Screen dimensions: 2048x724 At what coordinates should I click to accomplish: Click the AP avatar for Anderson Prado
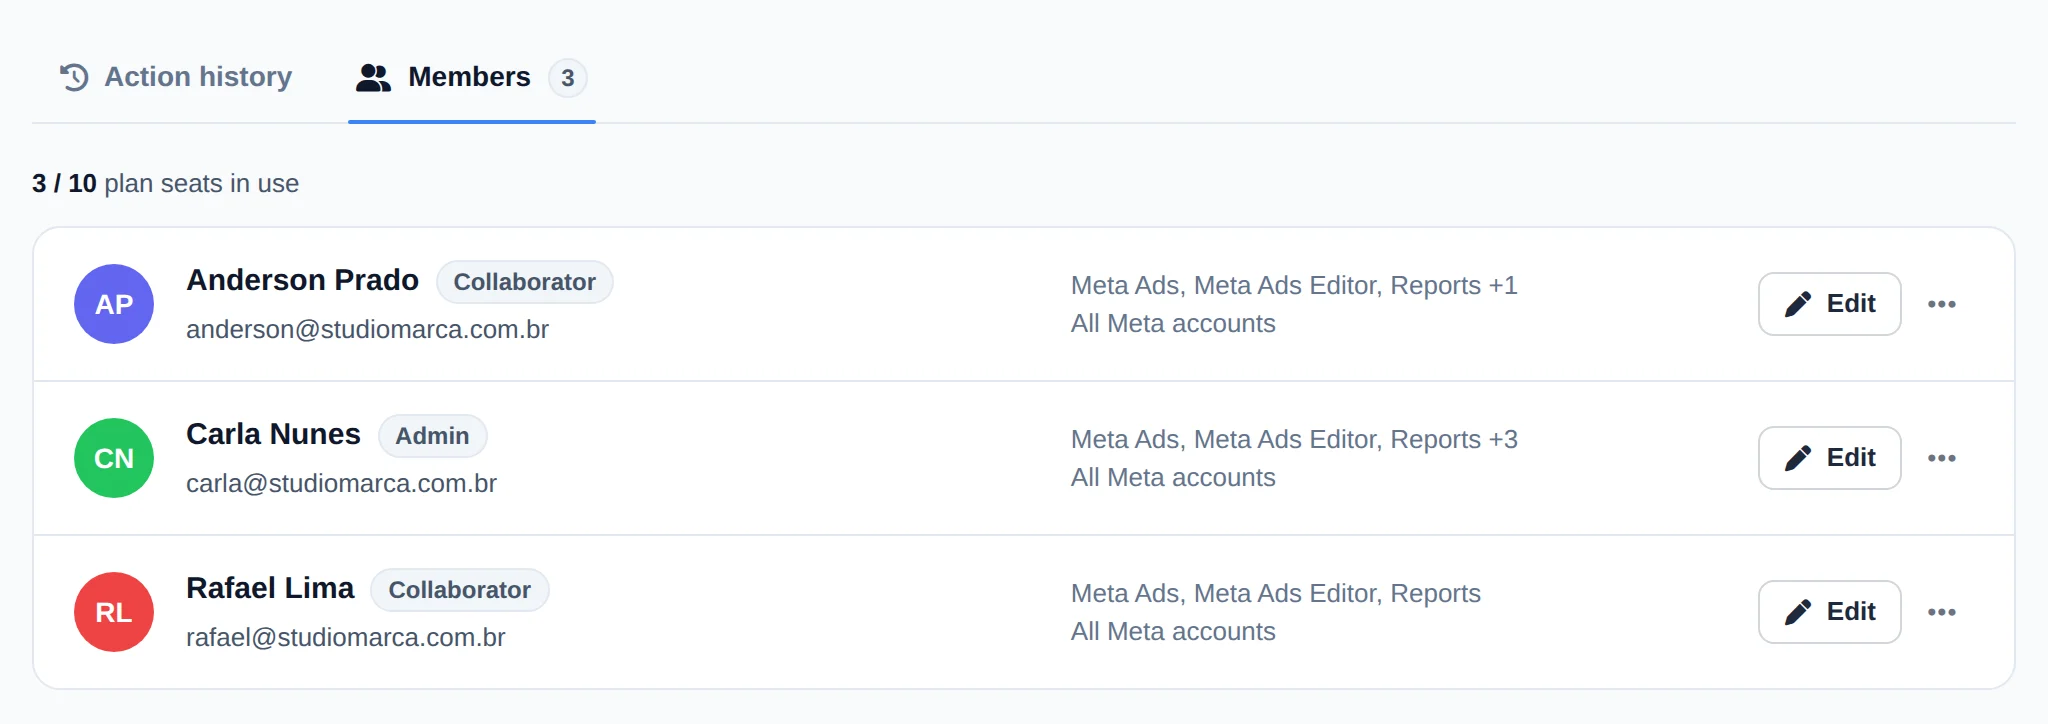click(x=114, y=304)
